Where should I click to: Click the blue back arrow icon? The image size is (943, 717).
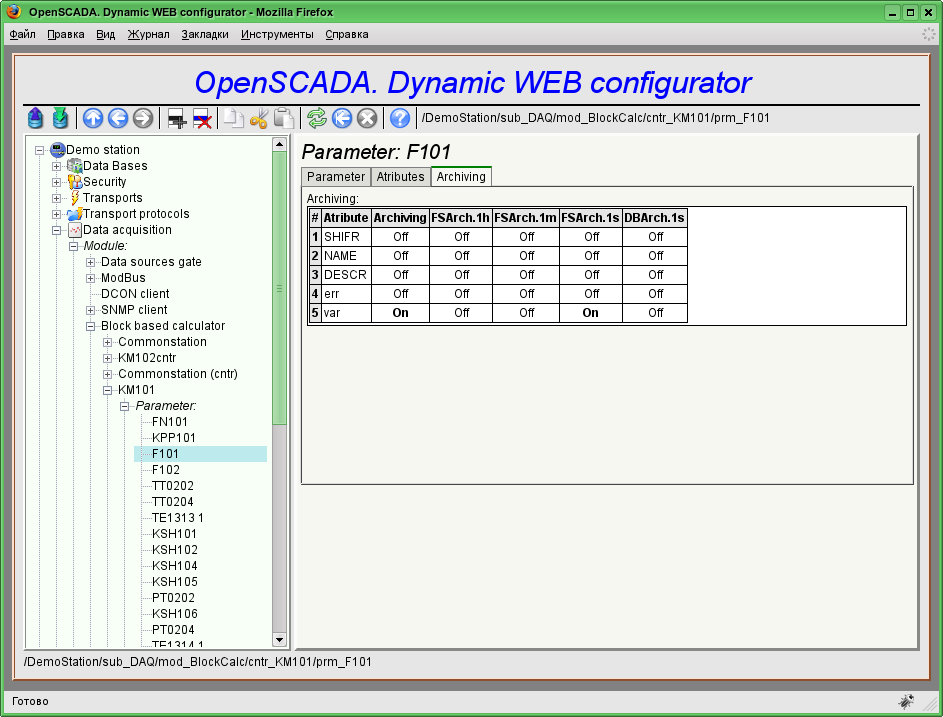[118, 118]
